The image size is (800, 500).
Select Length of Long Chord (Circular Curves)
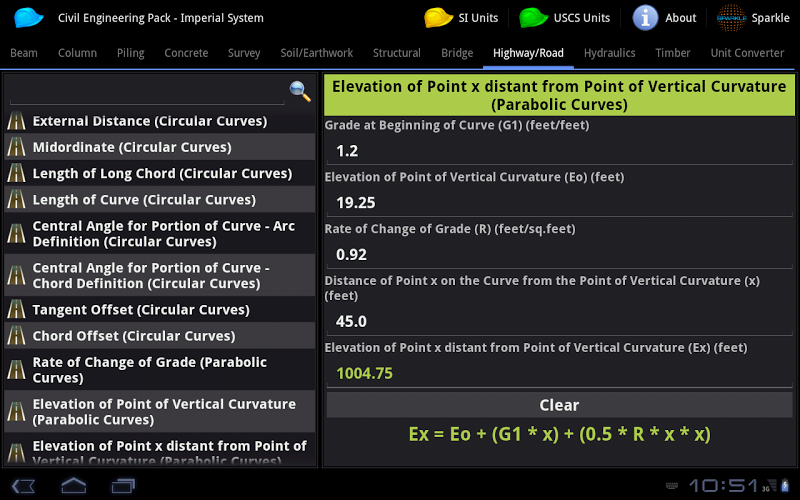160,173
